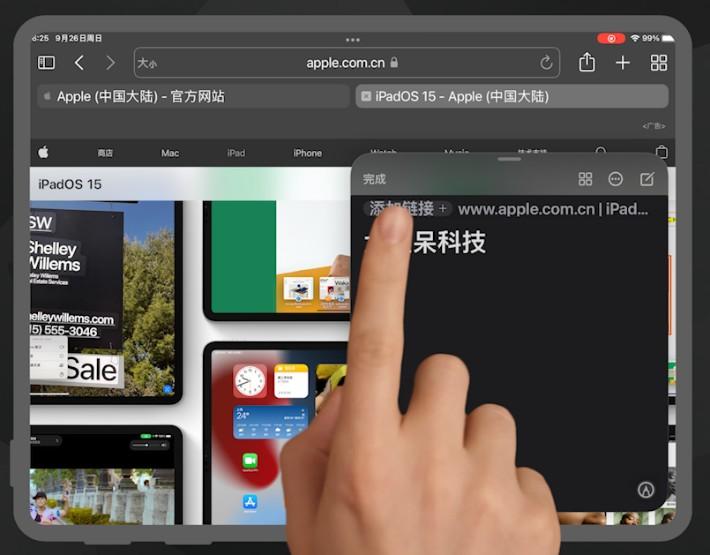Image resolution: width=710 pixels, height=555 pixels.
Task: Tap 完成 to finish the Quick Note
Action: [374, 179]
